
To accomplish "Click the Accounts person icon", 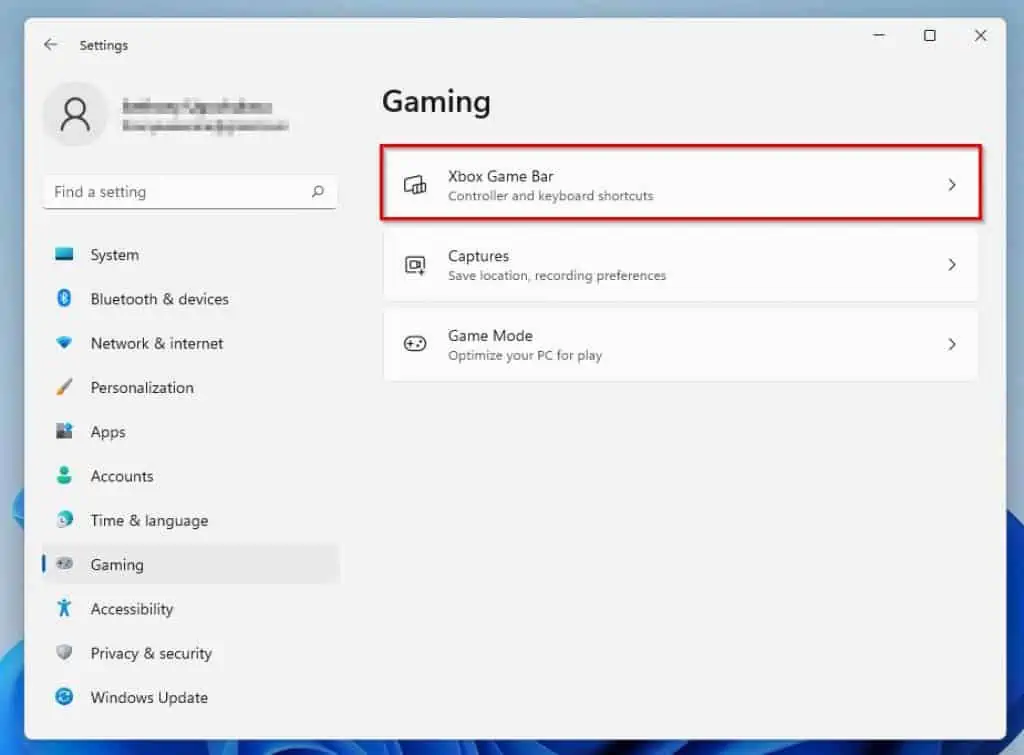I will 65,476.
